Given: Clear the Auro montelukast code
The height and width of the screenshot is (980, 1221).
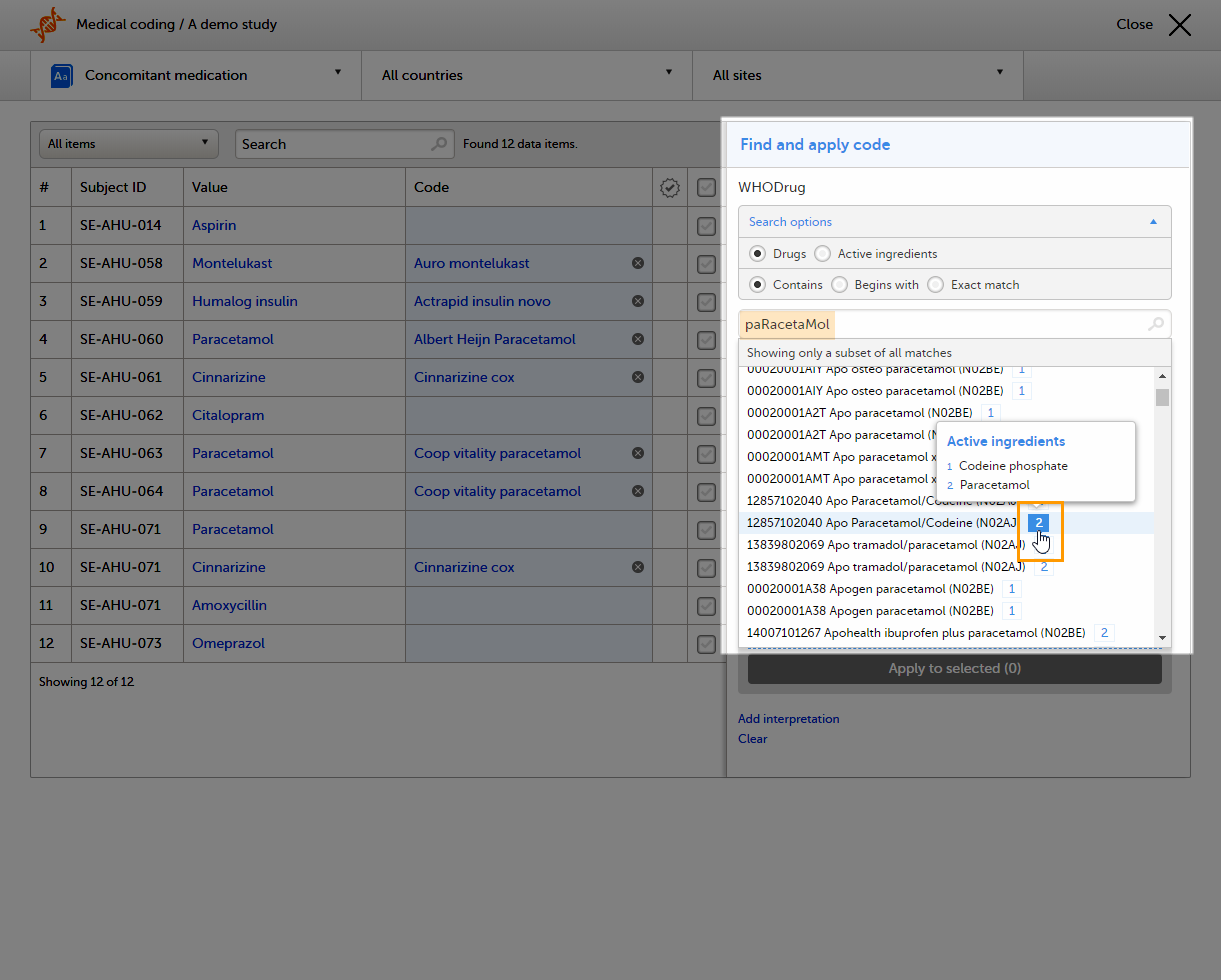Looking at the screenshot, I should point(637,263).
